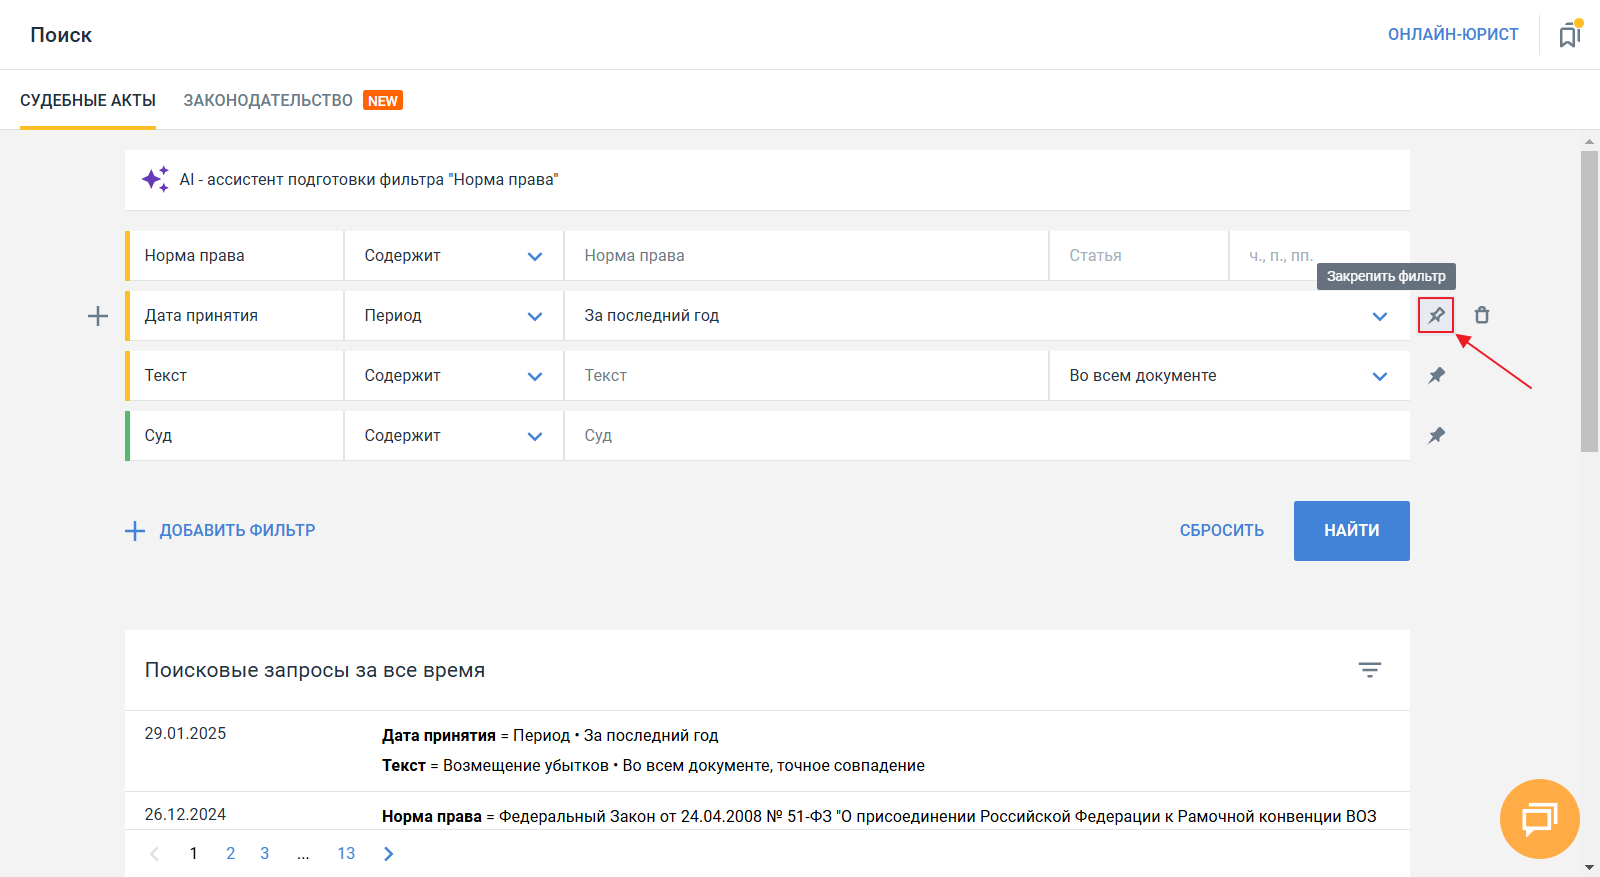
Task: Pin the Дата принятия filter
Action: (1436, 315)
